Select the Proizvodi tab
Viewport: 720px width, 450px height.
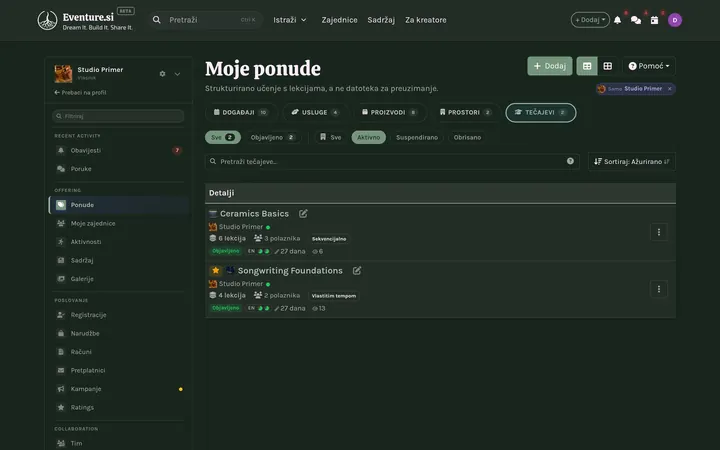(389, 112)
